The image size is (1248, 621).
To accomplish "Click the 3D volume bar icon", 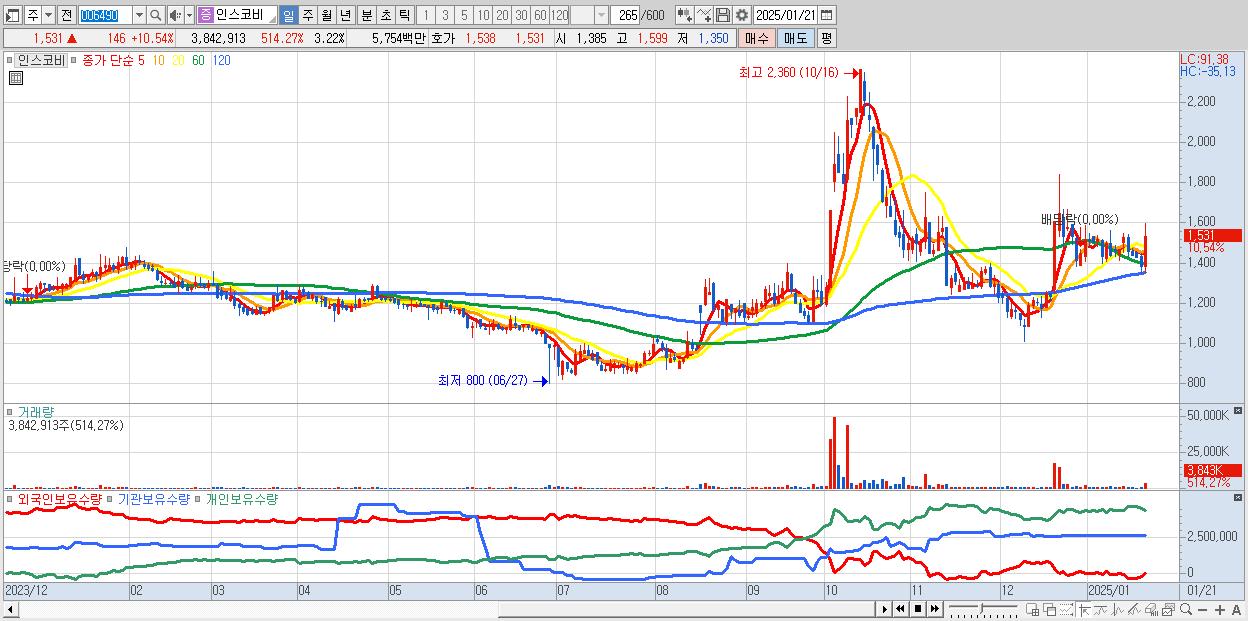I will point(1151,609).
